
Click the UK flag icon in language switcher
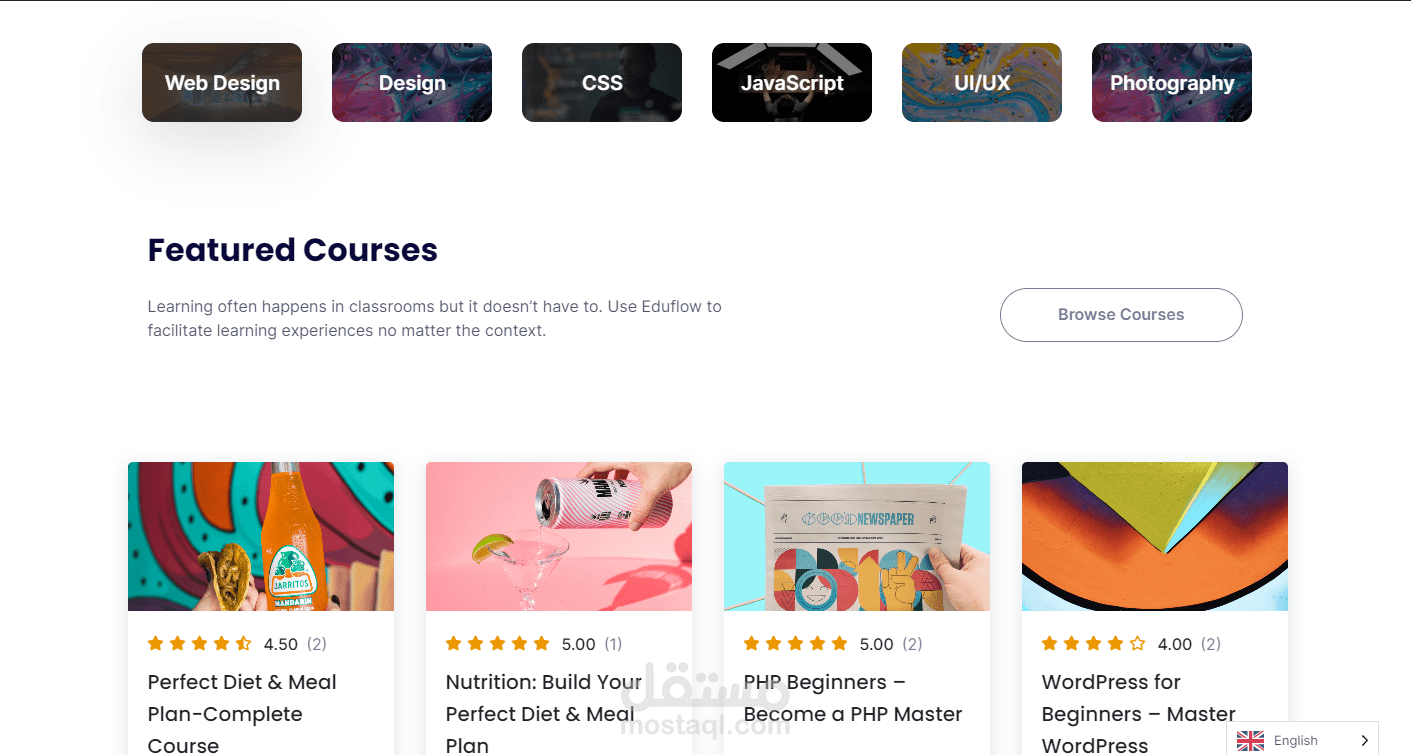coord(1250,741)
